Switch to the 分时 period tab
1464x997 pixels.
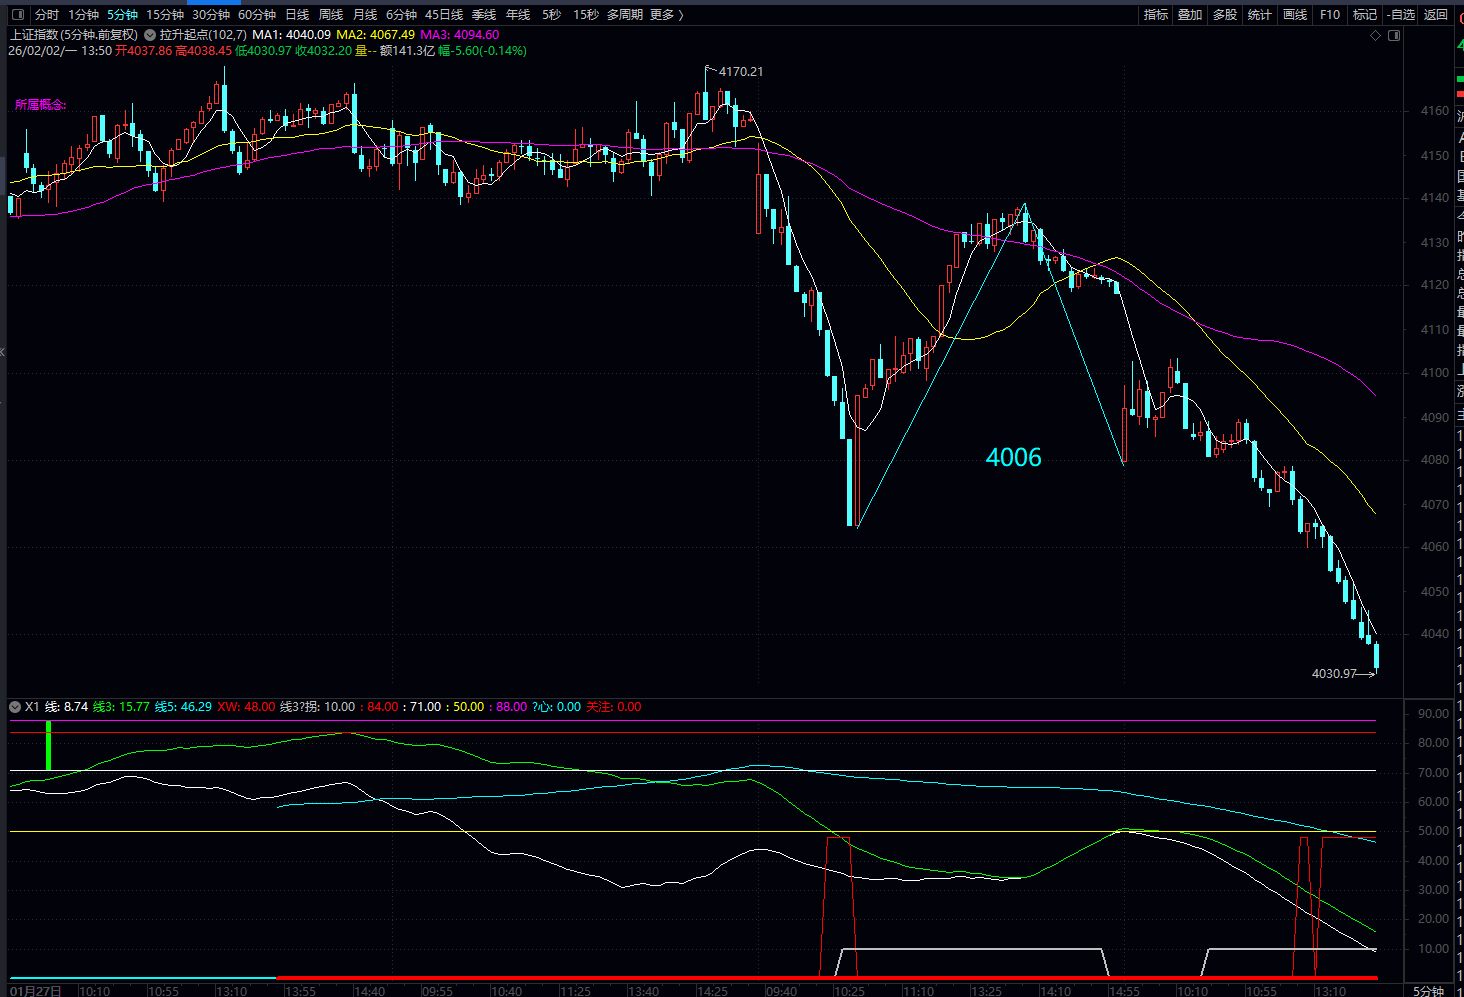(x=47, y=15)
